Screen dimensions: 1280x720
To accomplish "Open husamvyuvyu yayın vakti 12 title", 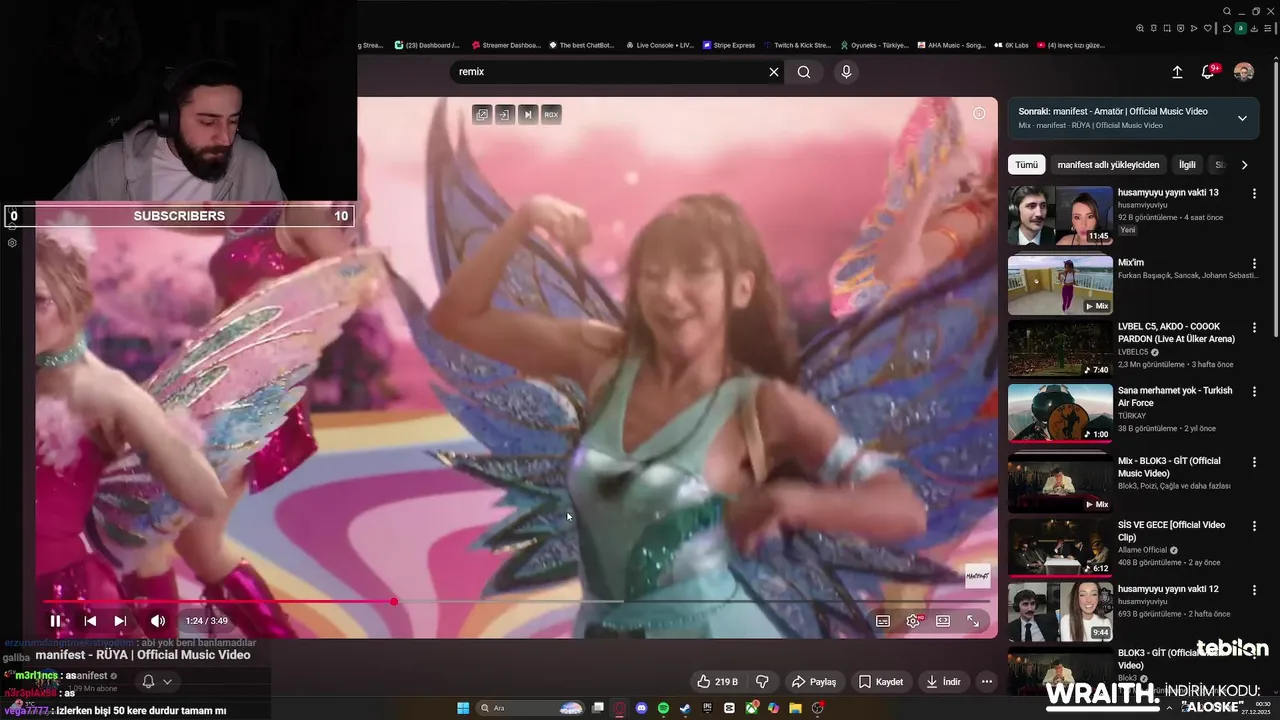I will pyautogui.click(x=1168, y=589).
